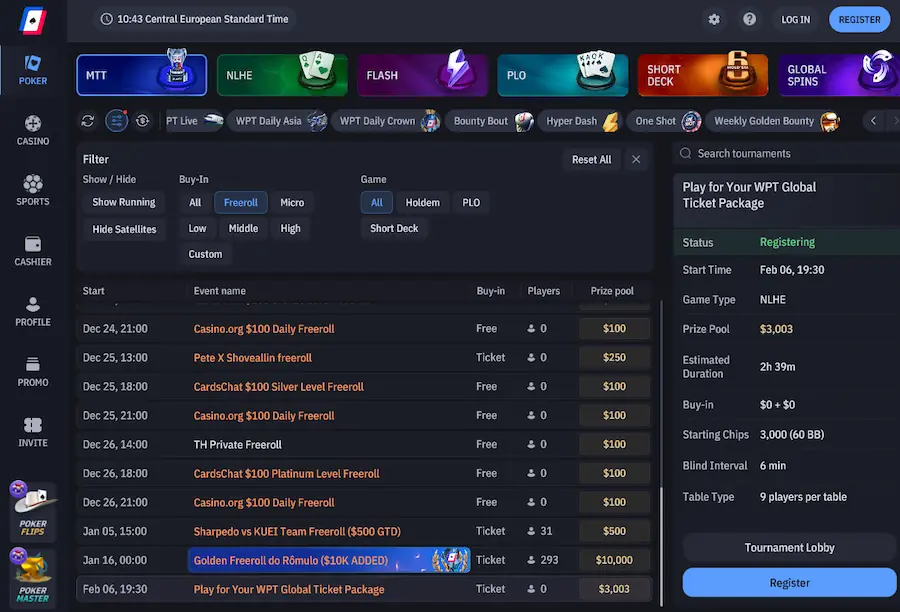
Task: Switch to the NLHE tab
Action: pos(281,74)
